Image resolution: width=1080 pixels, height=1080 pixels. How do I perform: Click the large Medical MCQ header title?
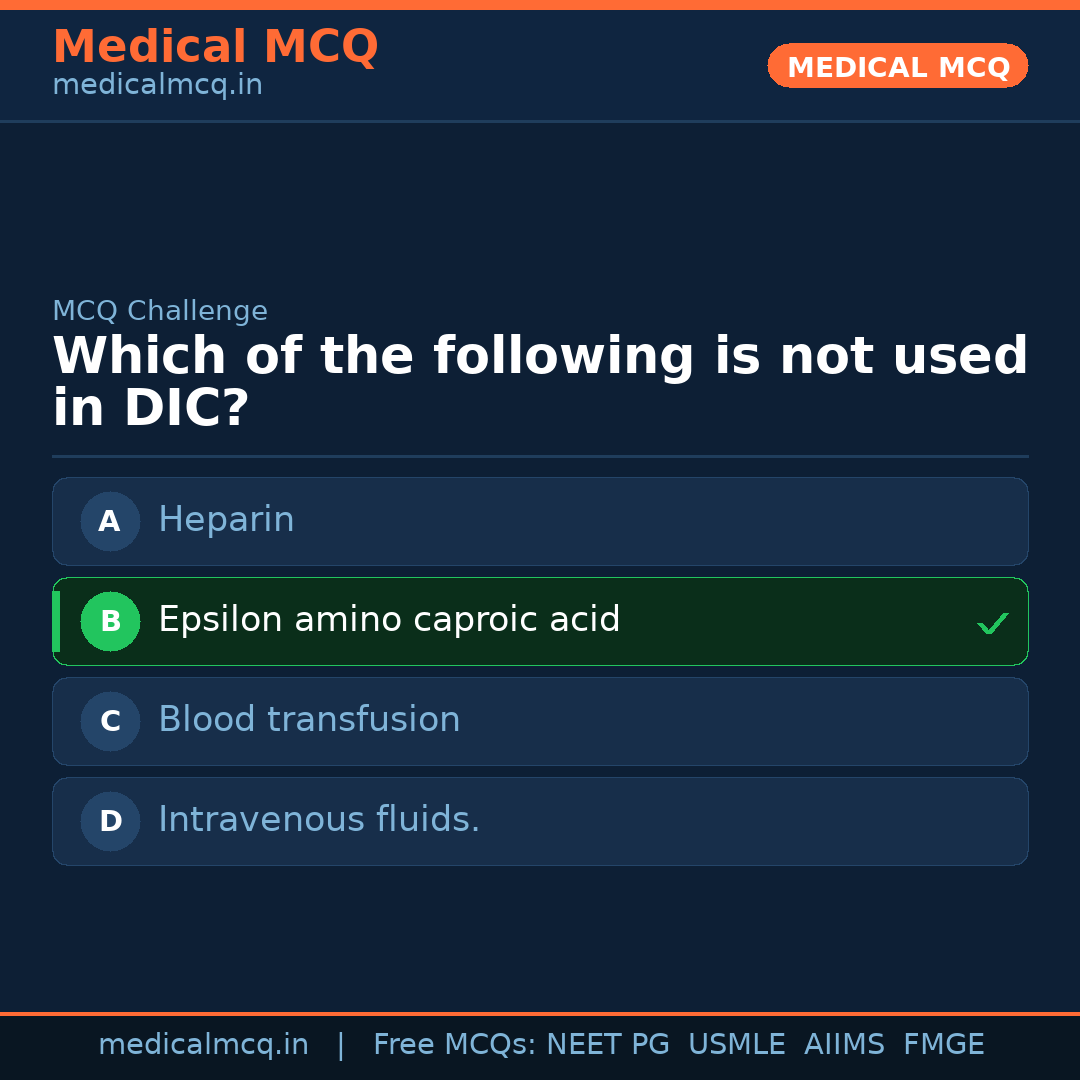[215, 47]
